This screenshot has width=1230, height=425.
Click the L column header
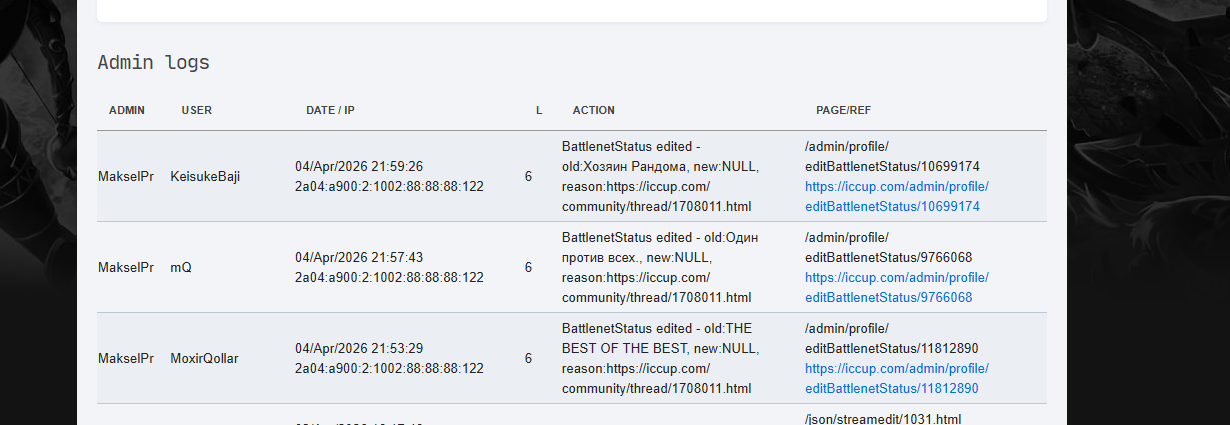click(539, 110)
